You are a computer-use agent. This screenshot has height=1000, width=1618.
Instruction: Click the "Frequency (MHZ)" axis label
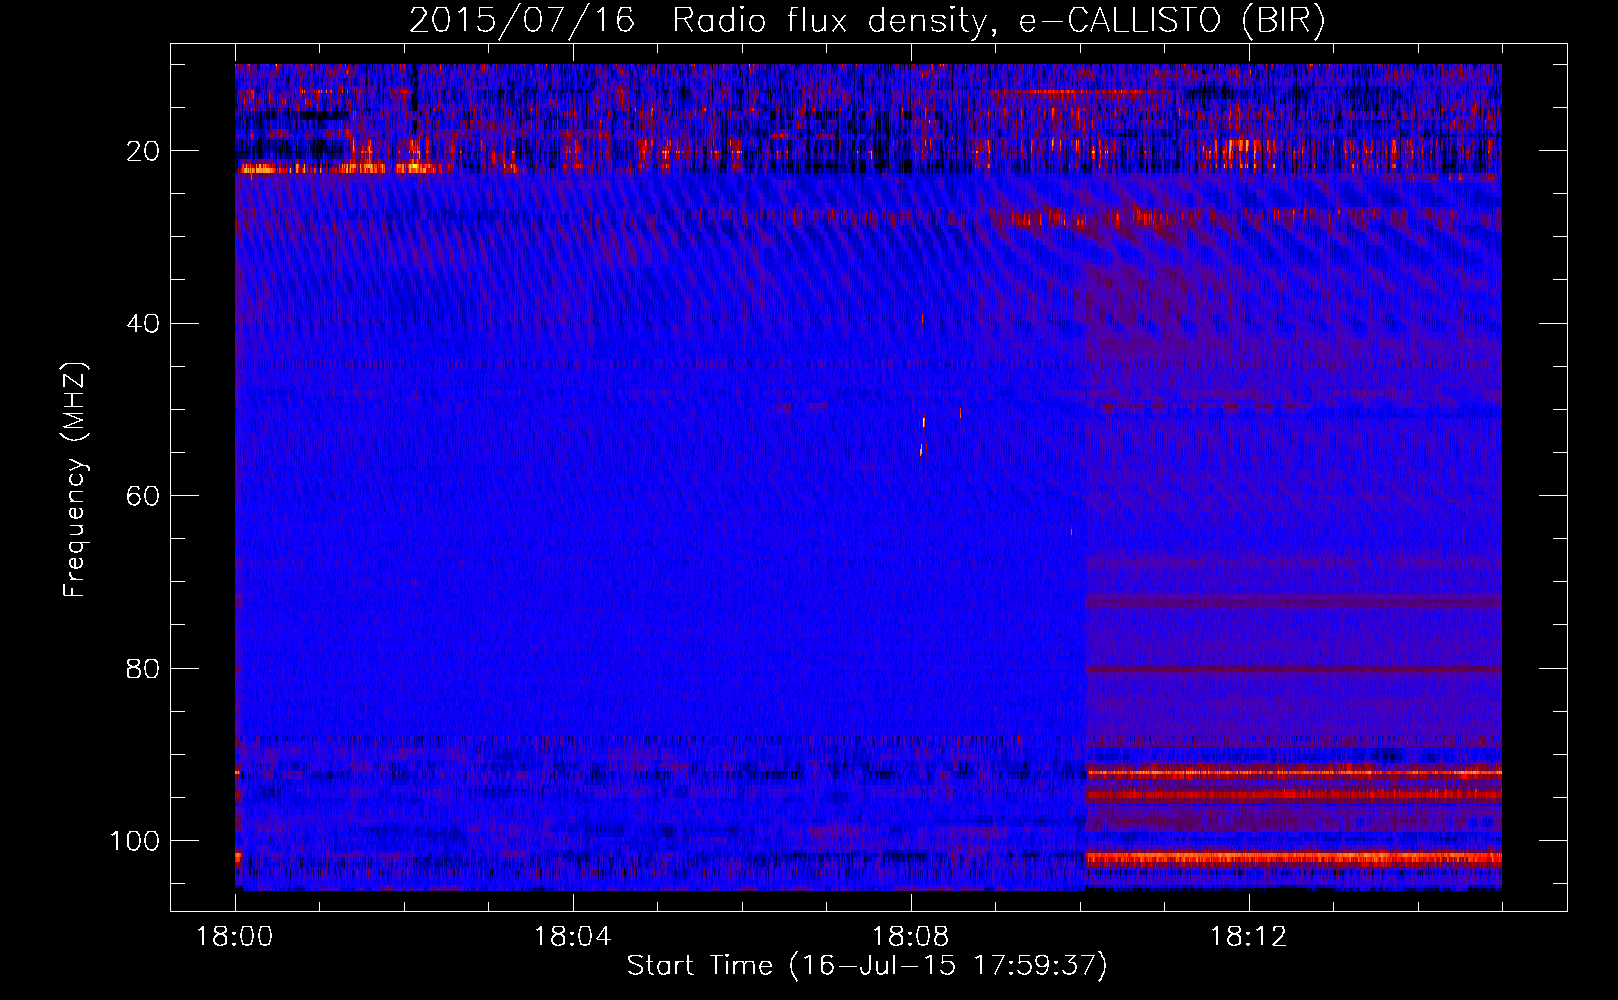[x=75, y=479]
